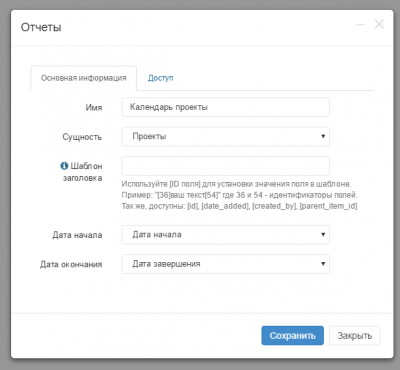The width and height of the screenshot is (400, 370).
Task: Click the Закрыть button
Action: [355, 335]
